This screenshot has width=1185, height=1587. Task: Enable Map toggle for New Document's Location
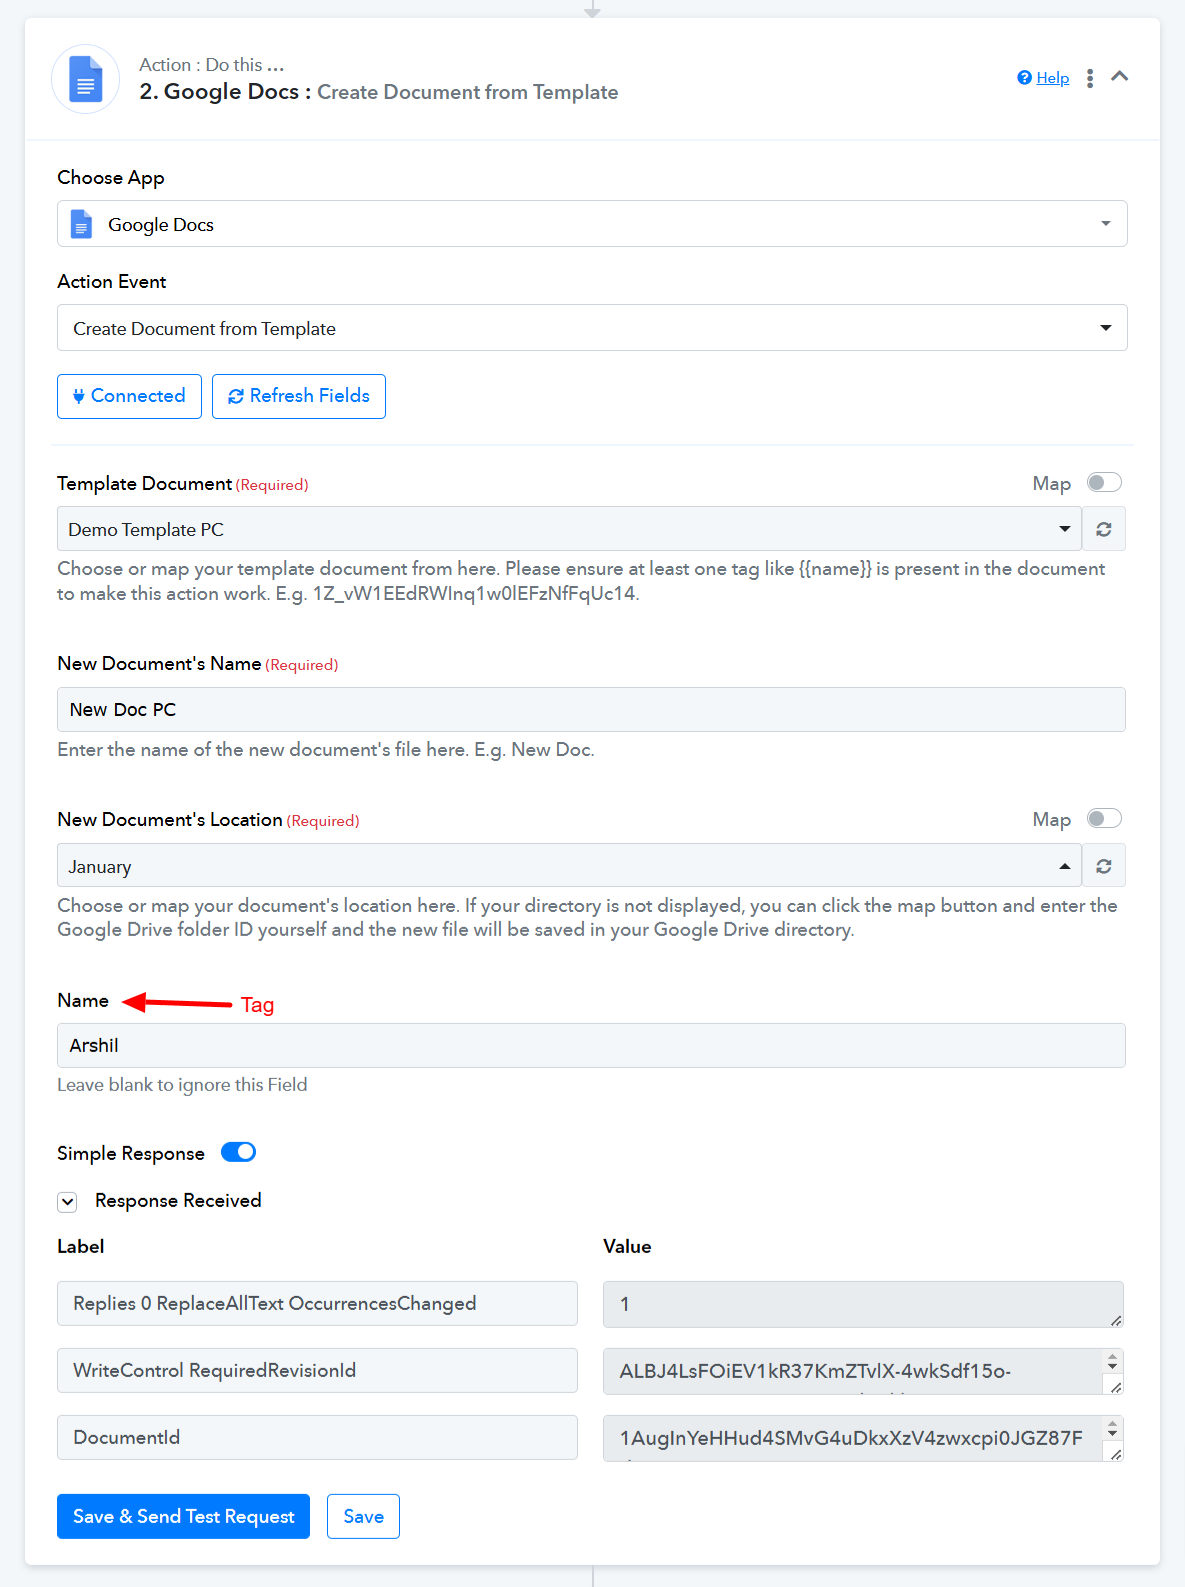click(1104, 819)
